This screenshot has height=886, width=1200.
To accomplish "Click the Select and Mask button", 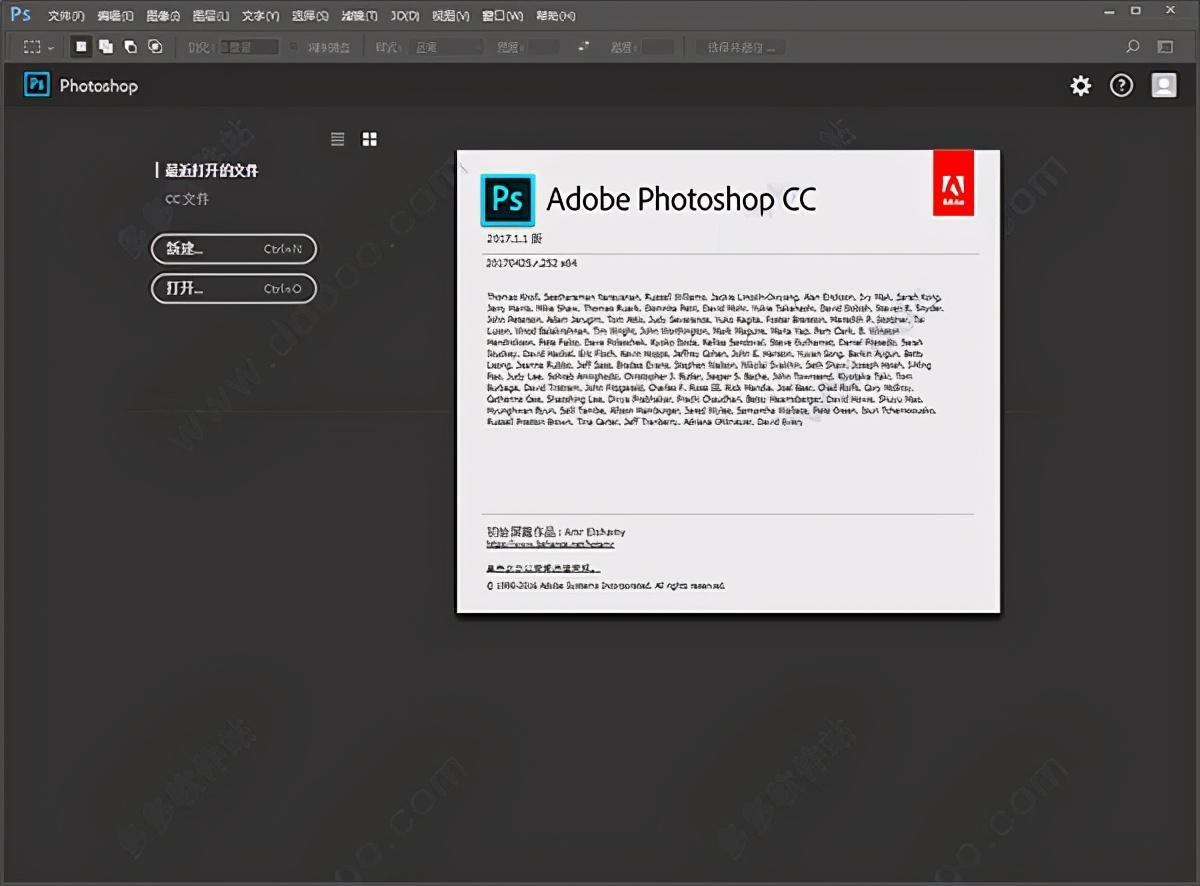I will 741,47.
